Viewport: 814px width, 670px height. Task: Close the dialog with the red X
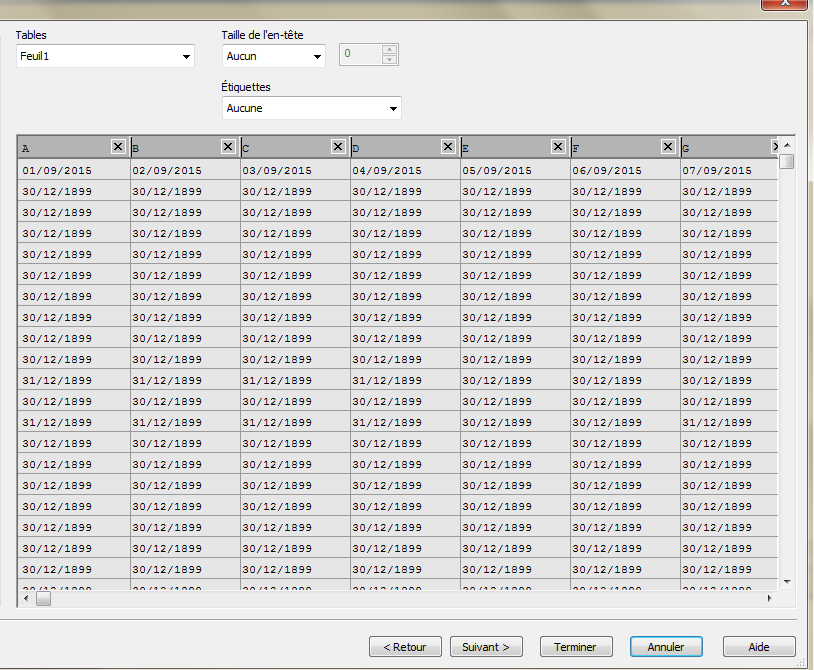pos(785,4)
